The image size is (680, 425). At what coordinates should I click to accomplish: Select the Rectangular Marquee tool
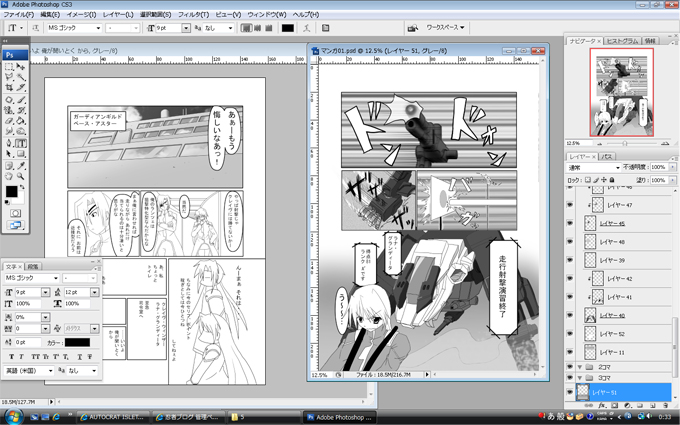(x=9, y=66)
